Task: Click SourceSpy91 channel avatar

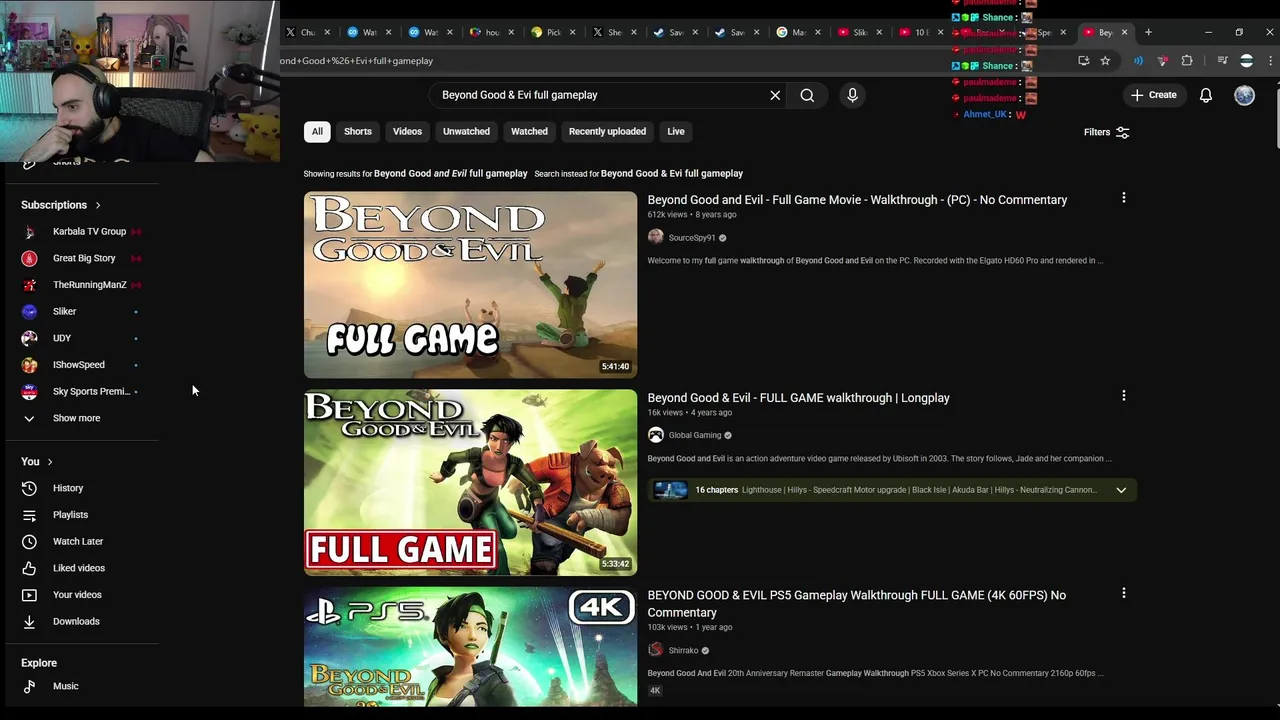Action: 655,237
